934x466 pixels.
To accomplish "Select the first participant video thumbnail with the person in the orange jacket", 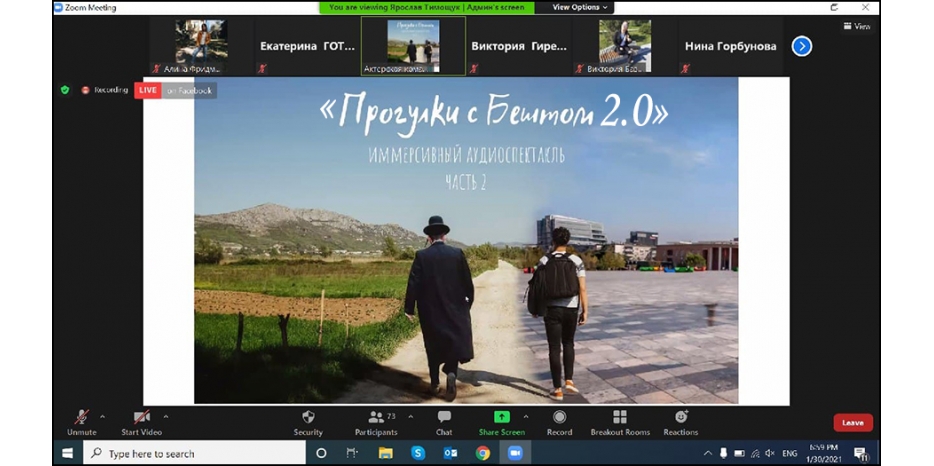I will 201,46.
